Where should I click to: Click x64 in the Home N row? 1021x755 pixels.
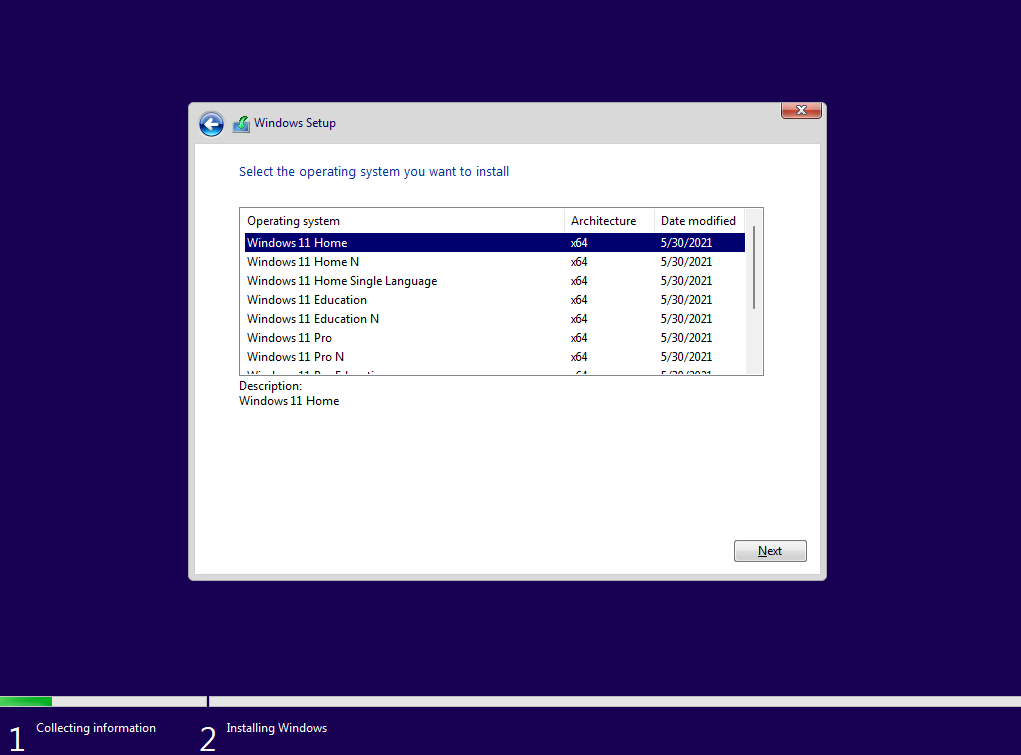(x=579, y=262)
